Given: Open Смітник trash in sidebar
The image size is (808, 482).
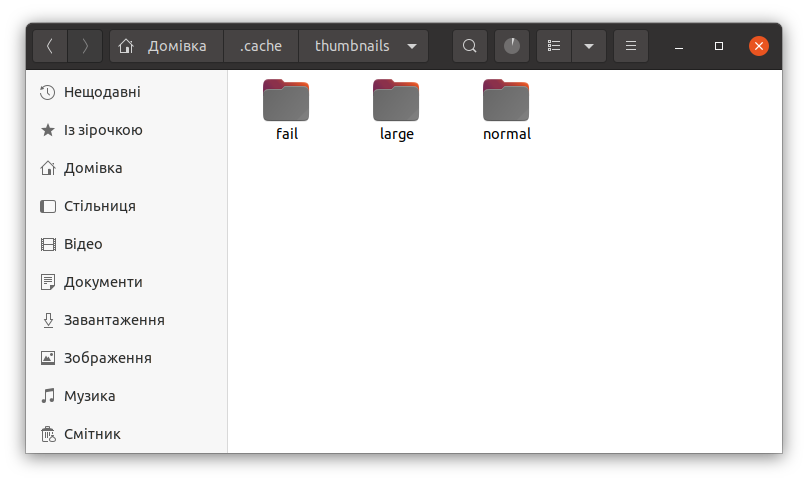Looking at the screenshot, I should (92, 434).
